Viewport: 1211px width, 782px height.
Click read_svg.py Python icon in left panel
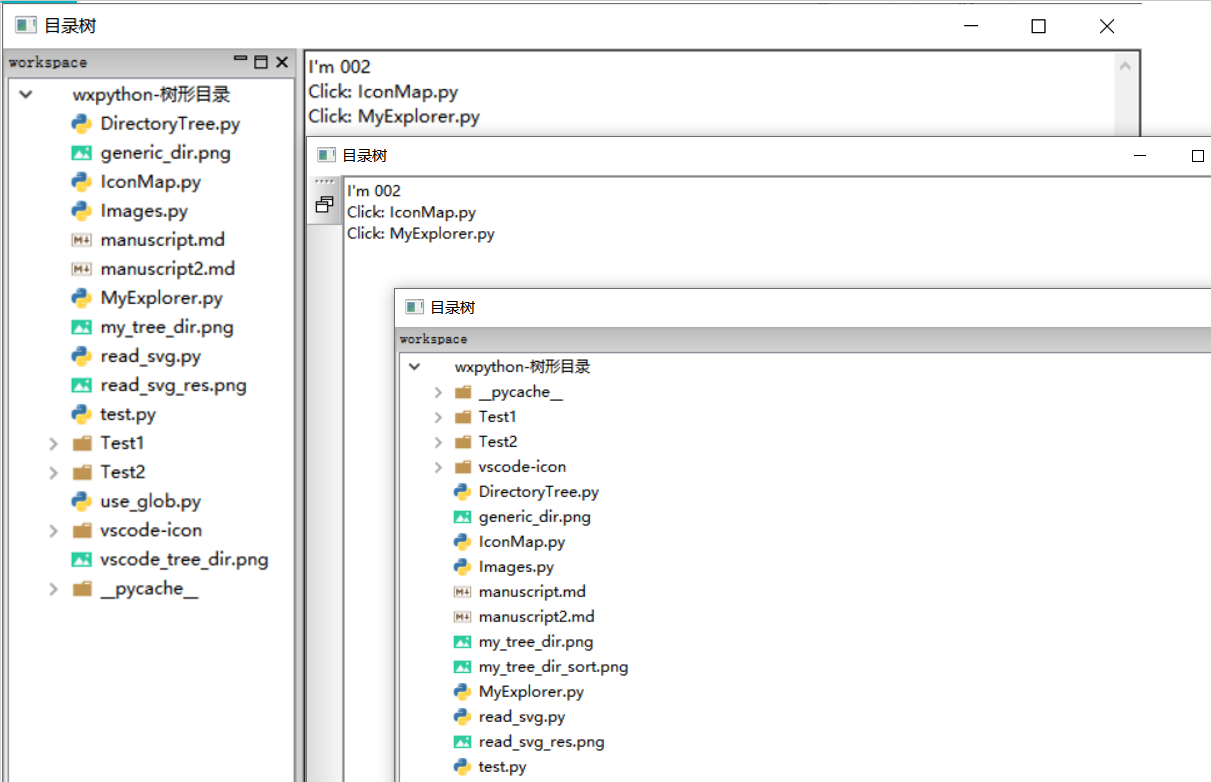(81, 356)
